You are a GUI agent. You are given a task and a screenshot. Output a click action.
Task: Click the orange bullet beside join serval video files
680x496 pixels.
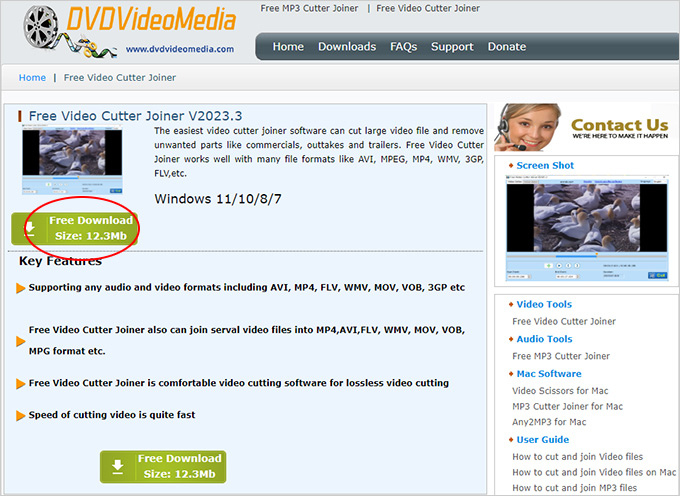[x=20, y=341]
